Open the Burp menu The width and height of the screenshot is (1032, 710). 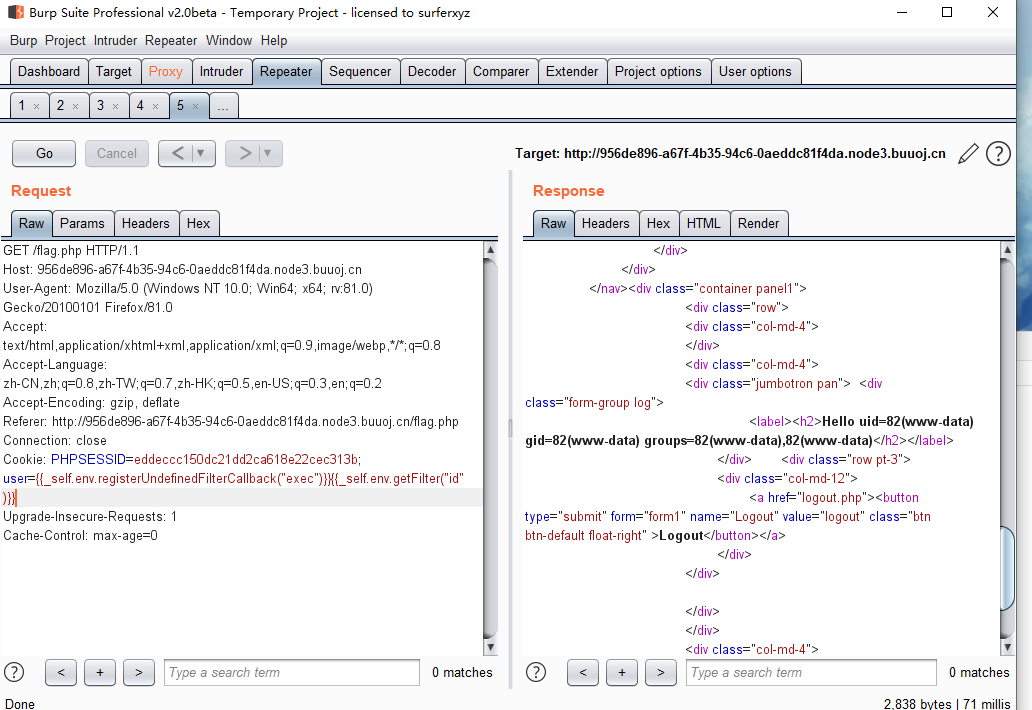24,41
